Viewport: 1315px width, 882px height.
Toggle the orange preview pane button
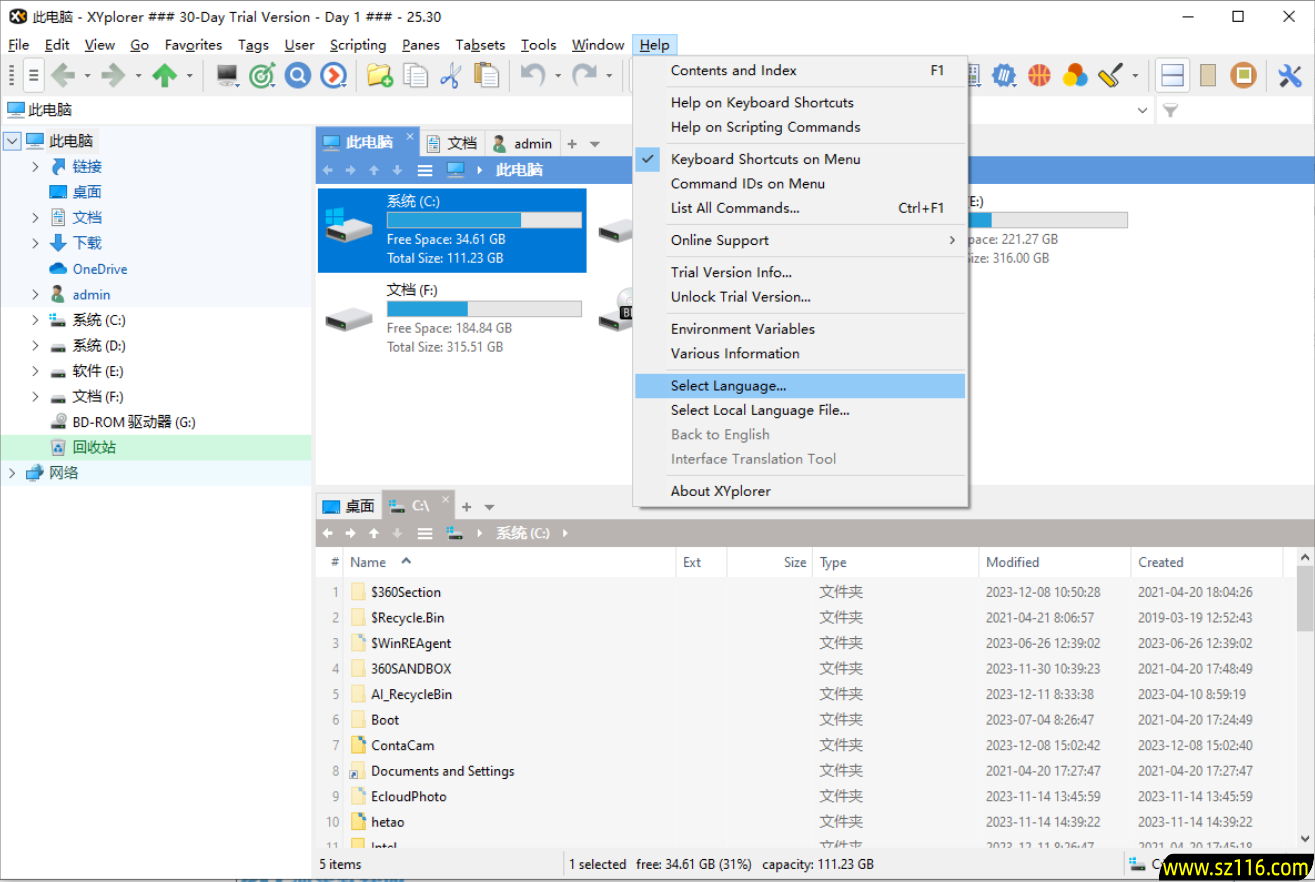(1243, 75)
